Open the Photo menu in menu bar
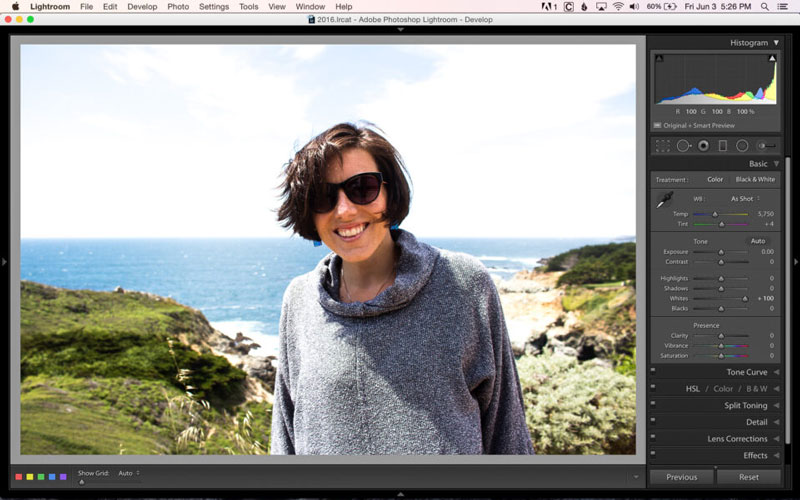 pos(178,6)
